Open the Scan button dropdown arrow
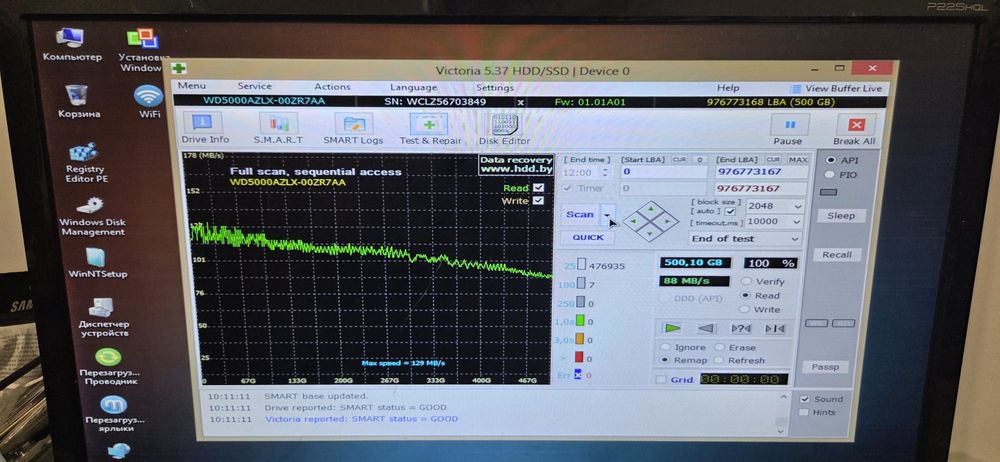 [607, 215]
